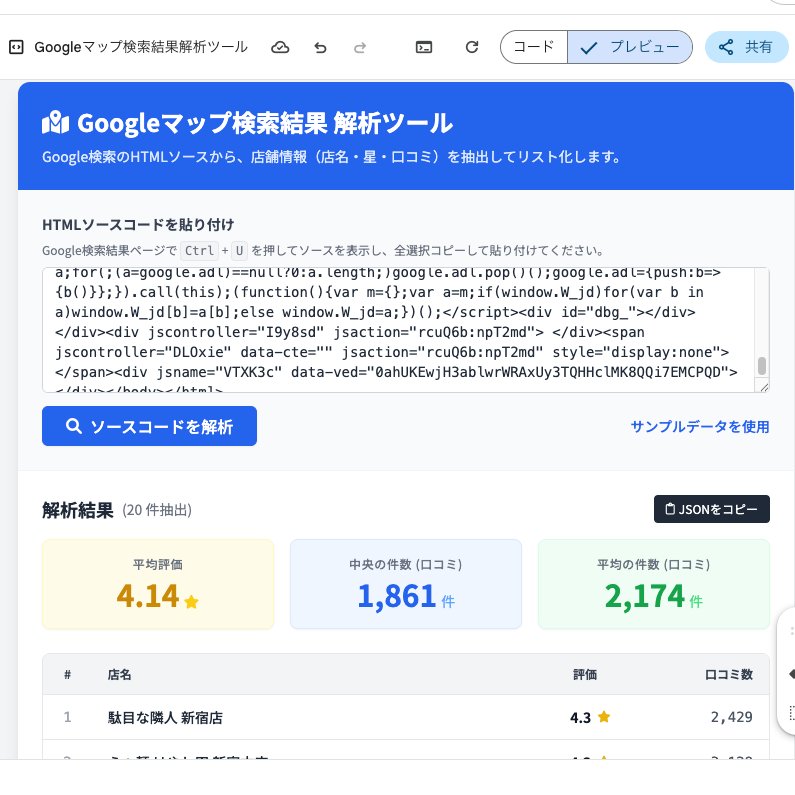The width and height of the screenshot is (795, 795).
Task: Click the 口コミ数 column header
Action: (729, 674)
